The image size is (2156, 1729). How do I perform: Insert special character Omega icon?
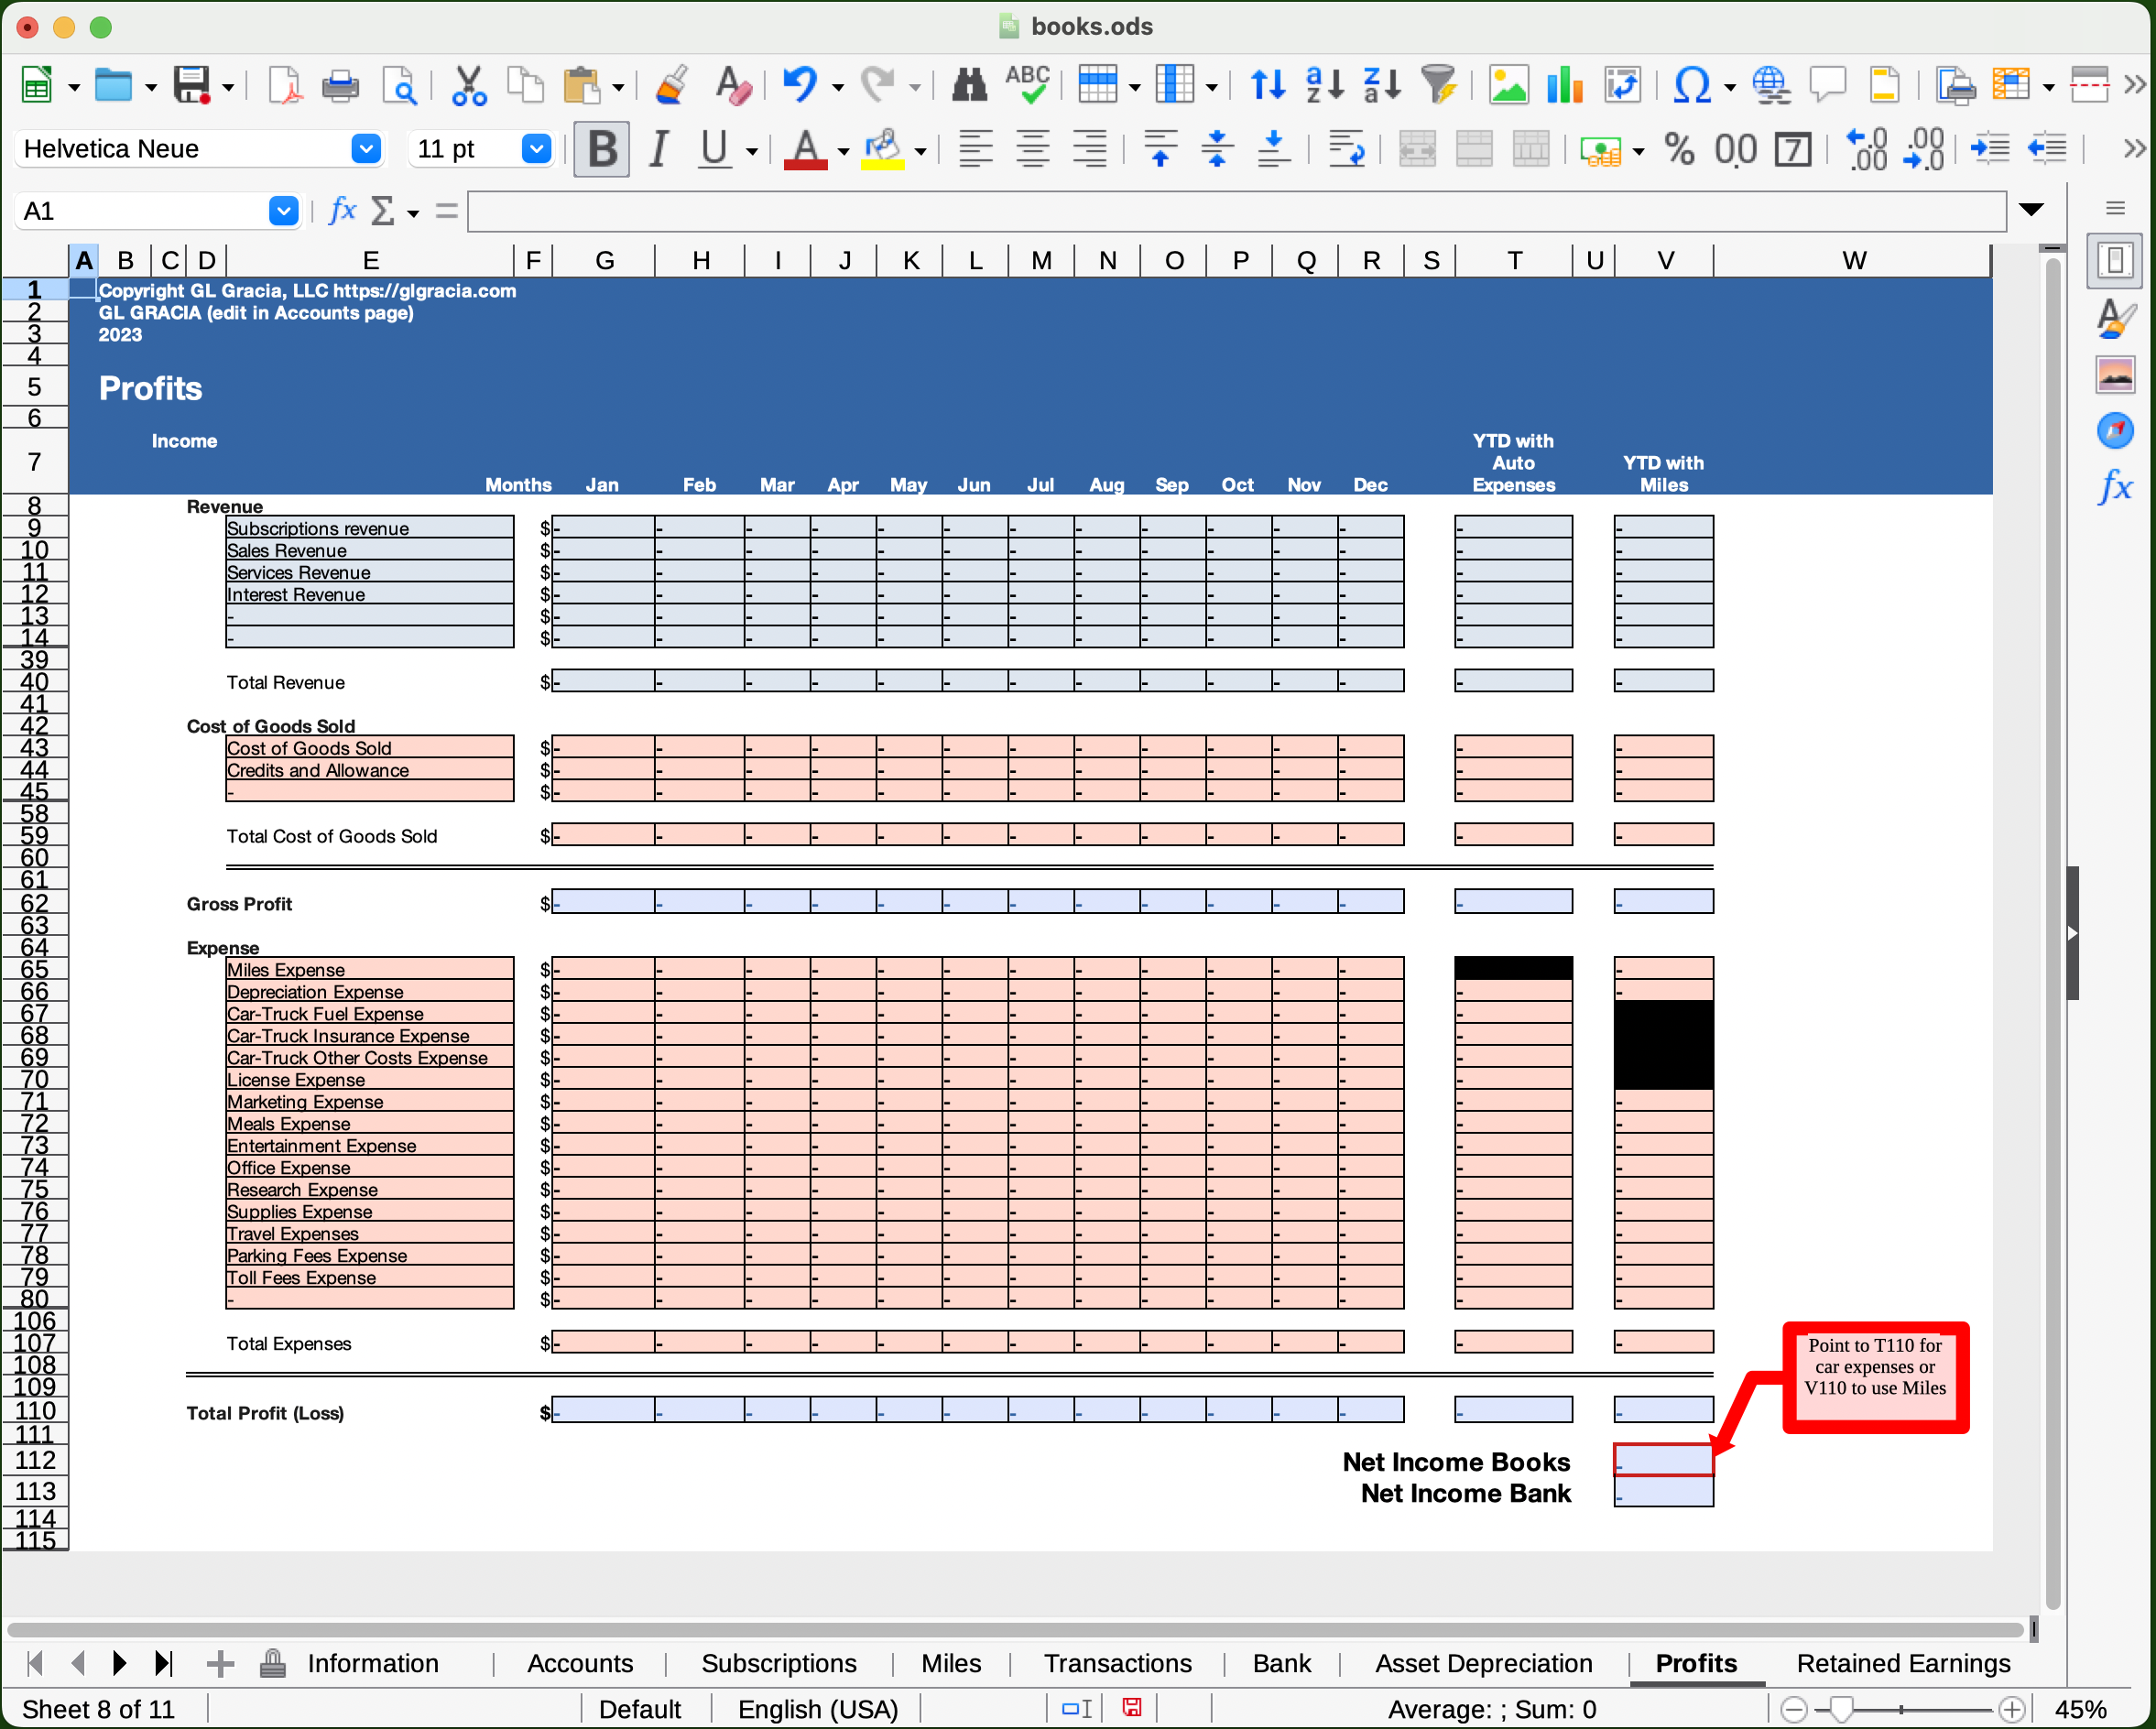[x=1691, y=86]
